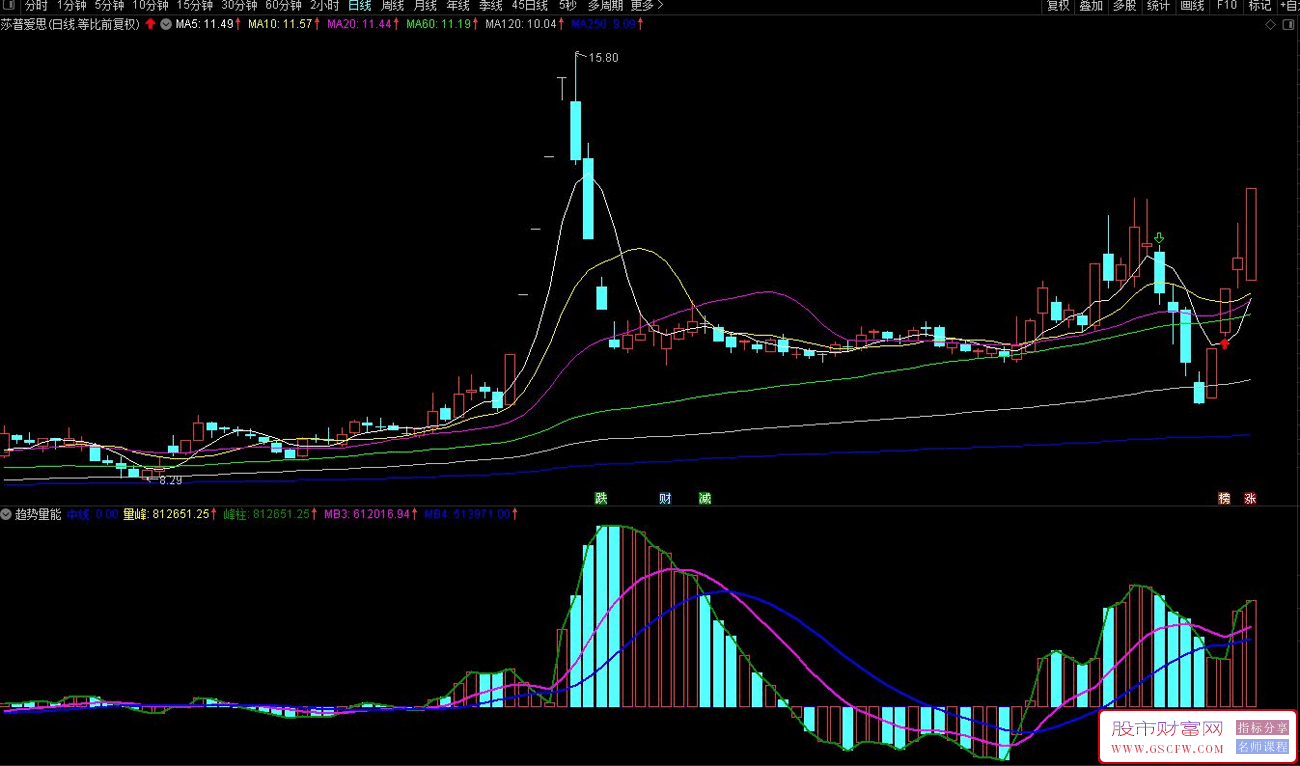This screenshot has width=1300, height=766.
Task: Select the 5秒 period tab
Action: click(567, 6)
